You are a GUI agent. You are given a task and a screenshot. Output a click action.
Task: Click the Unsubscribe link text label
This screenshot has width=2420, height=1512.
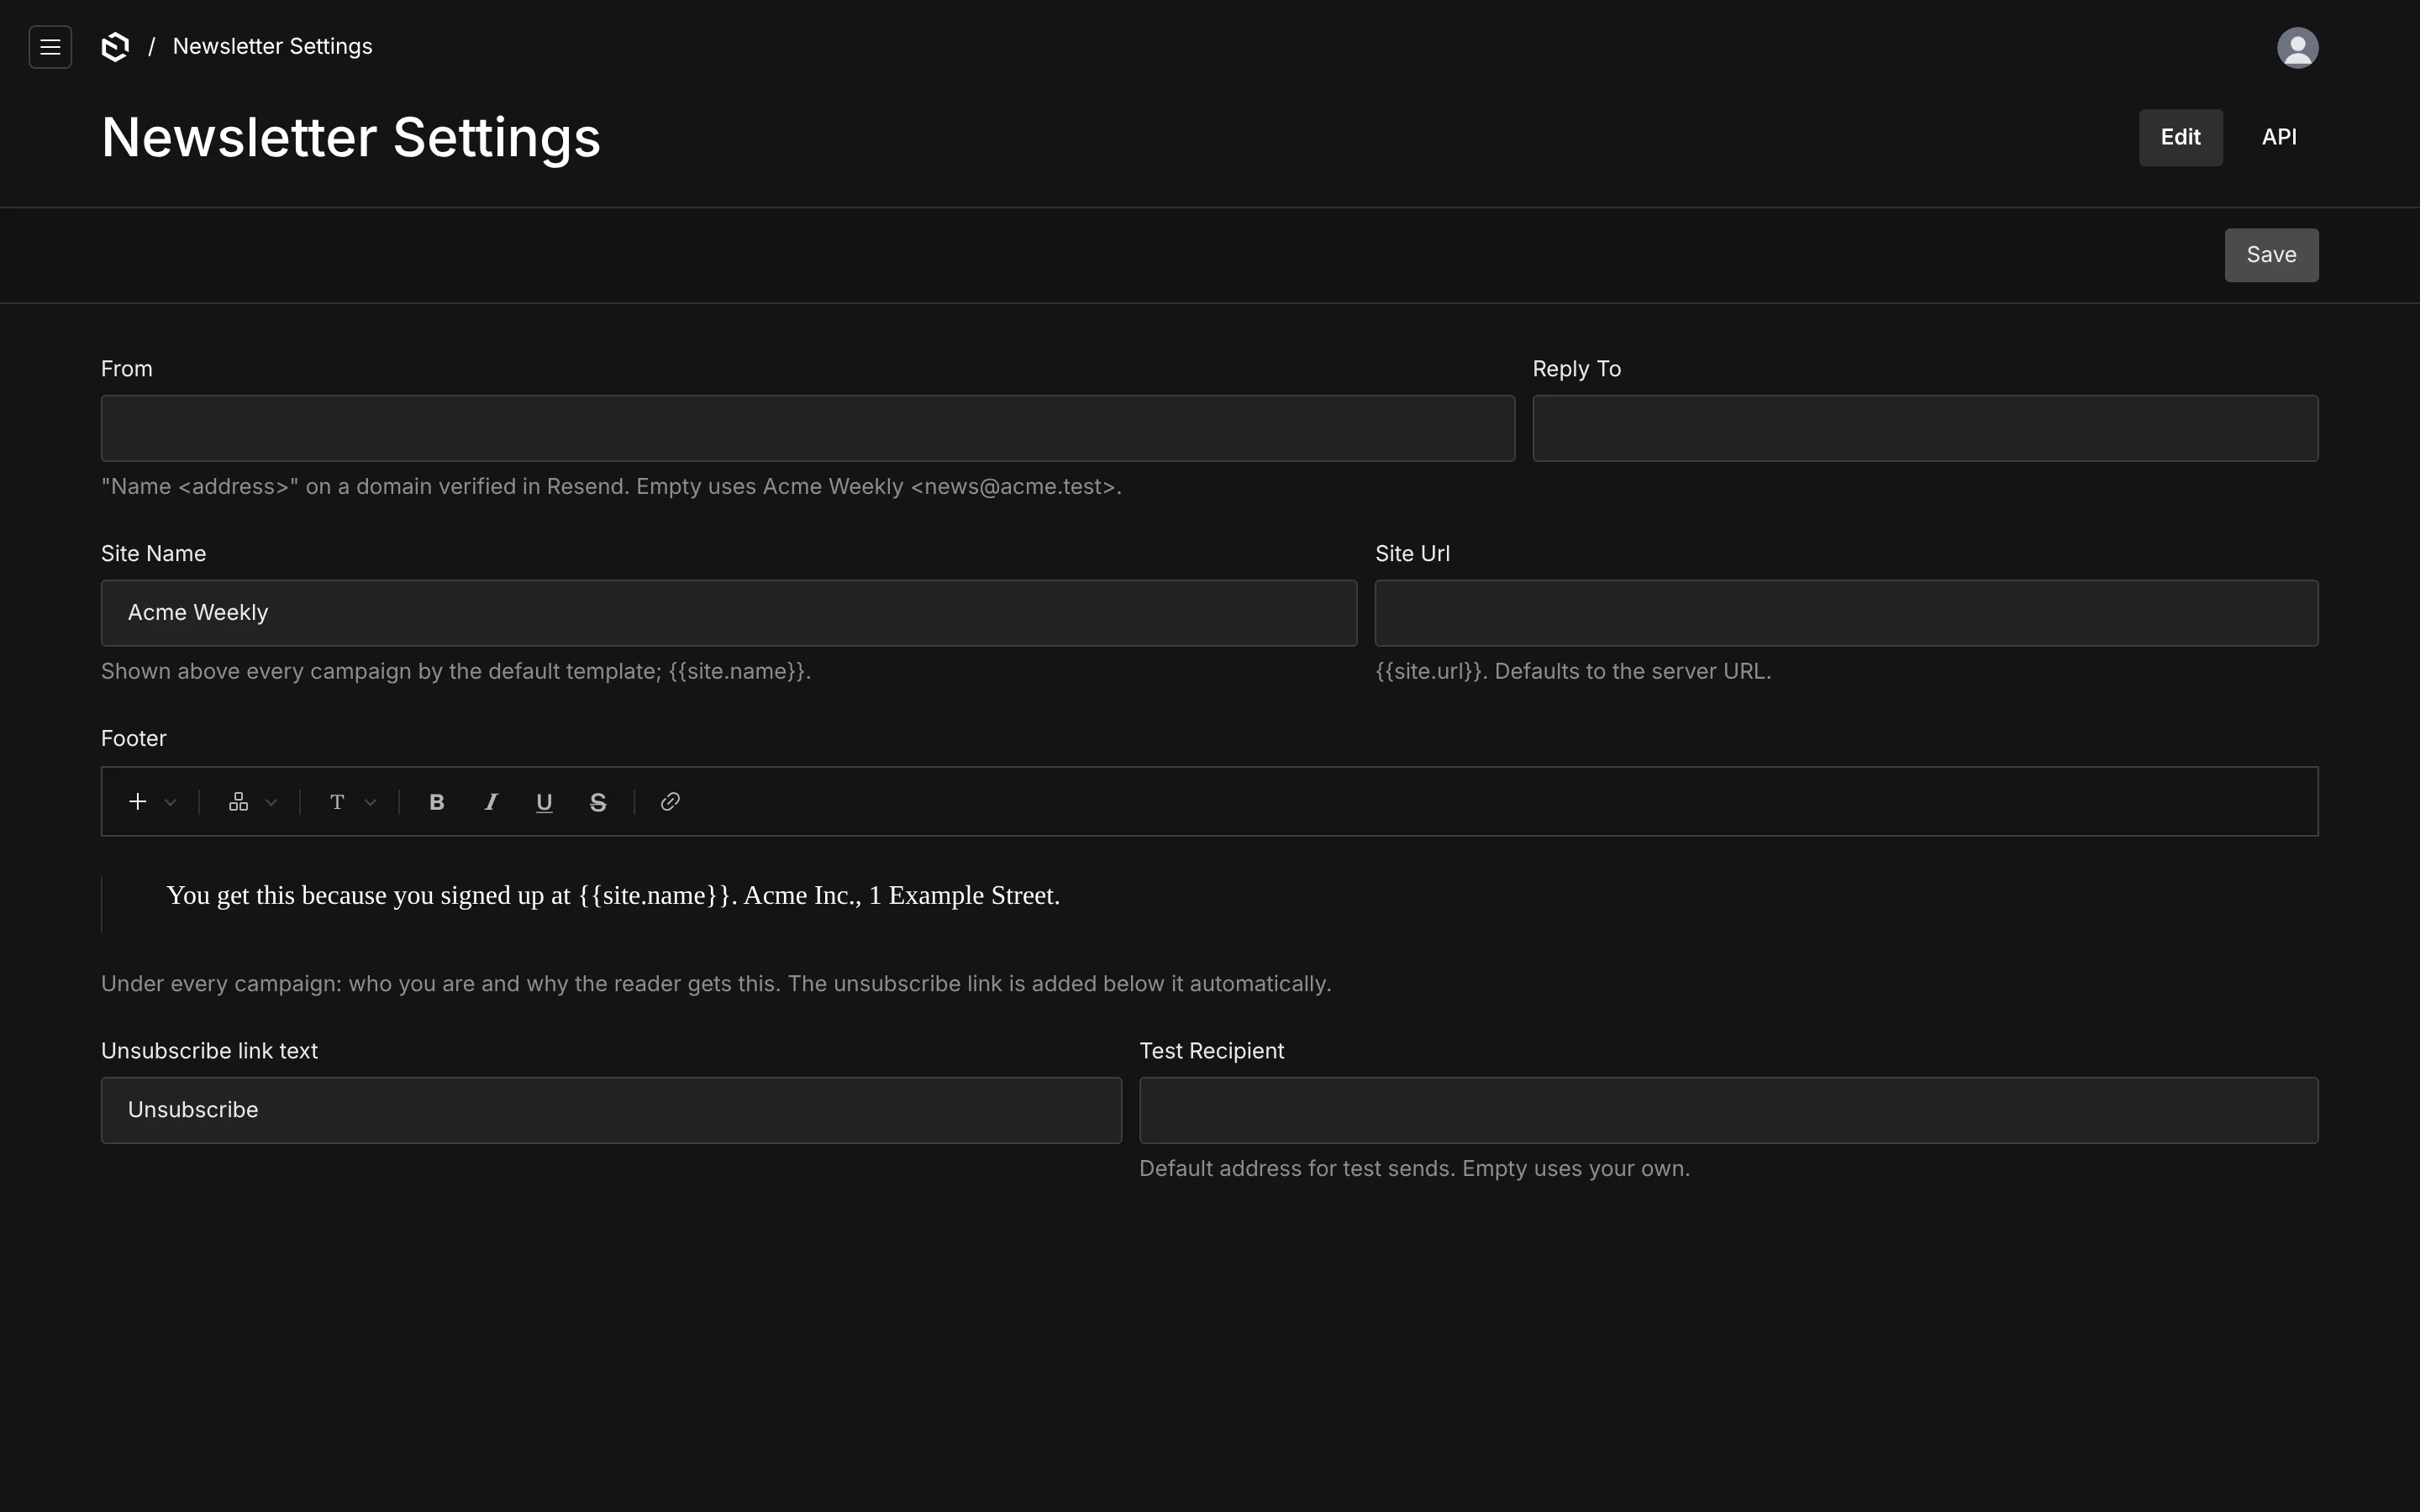point(209,1051)
